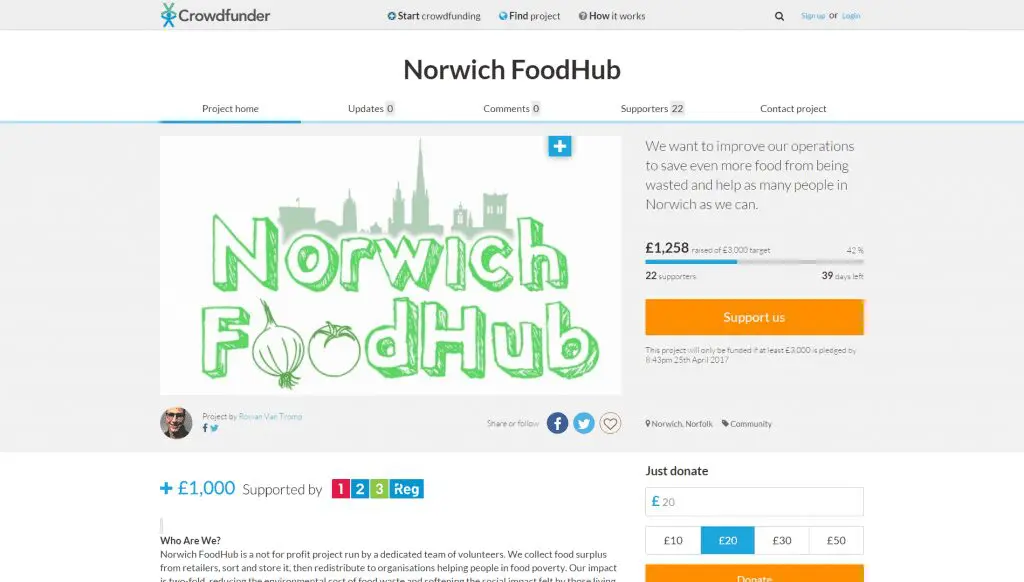Share project via Twitter circle icon
The image size is (1024, 582).
click(x=584, y=423)
